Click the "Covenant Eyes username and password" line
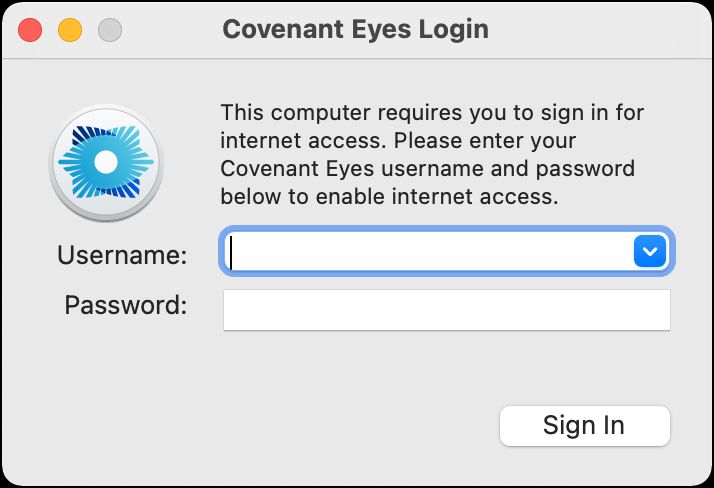 [x=428, y=169]
